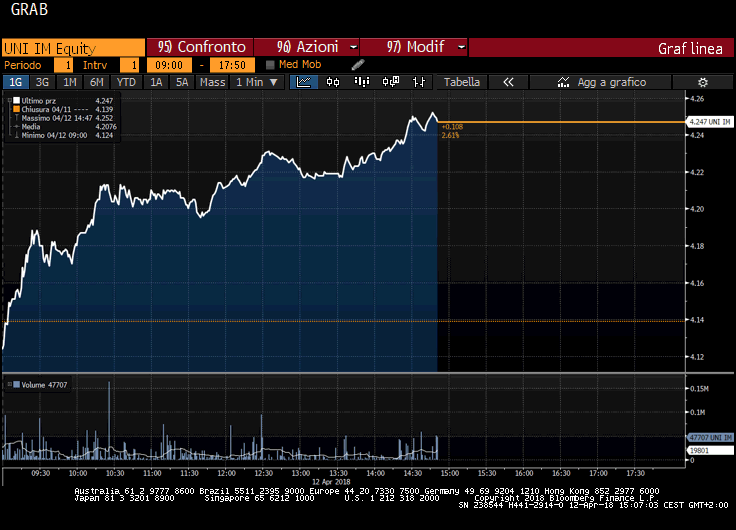Click the pencil edit icon
The image size is (736, 530).
pos(358,65)
